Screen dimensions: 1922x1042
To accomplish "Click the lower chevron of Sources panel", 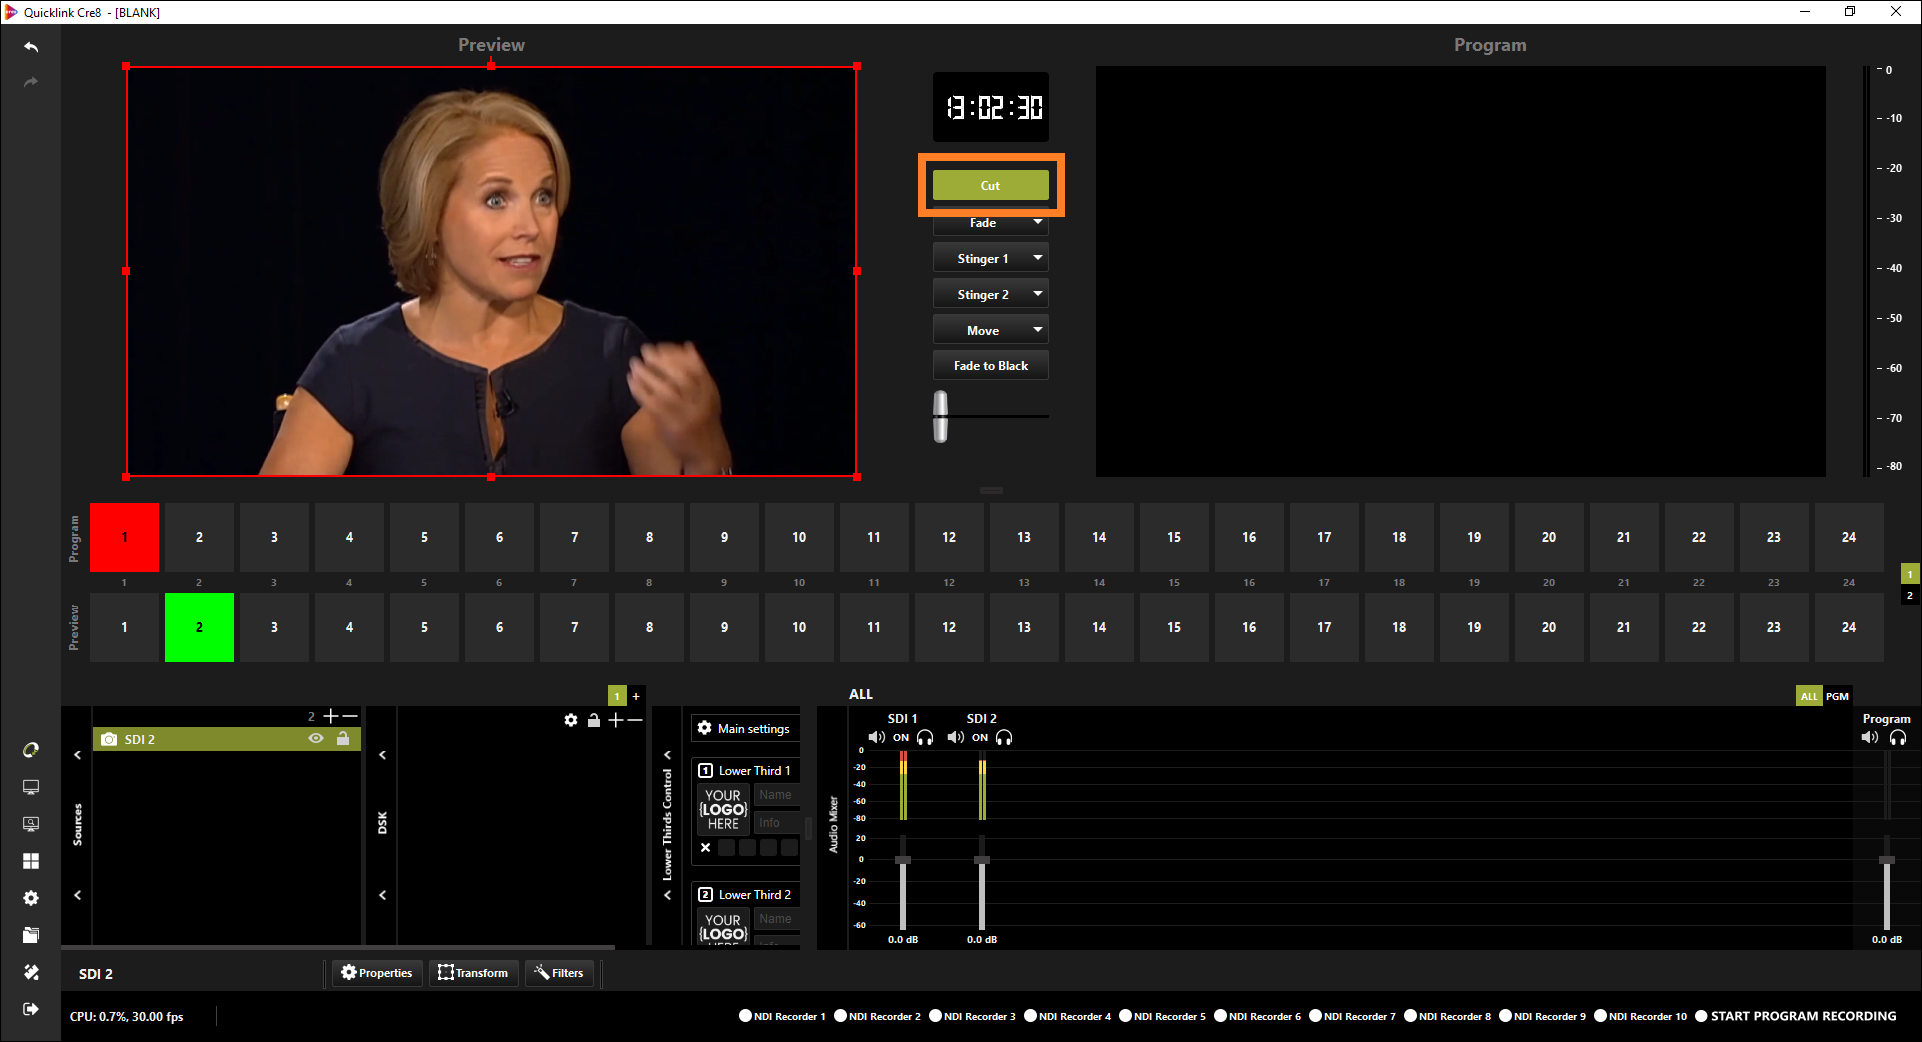I will tap(77, 895).
